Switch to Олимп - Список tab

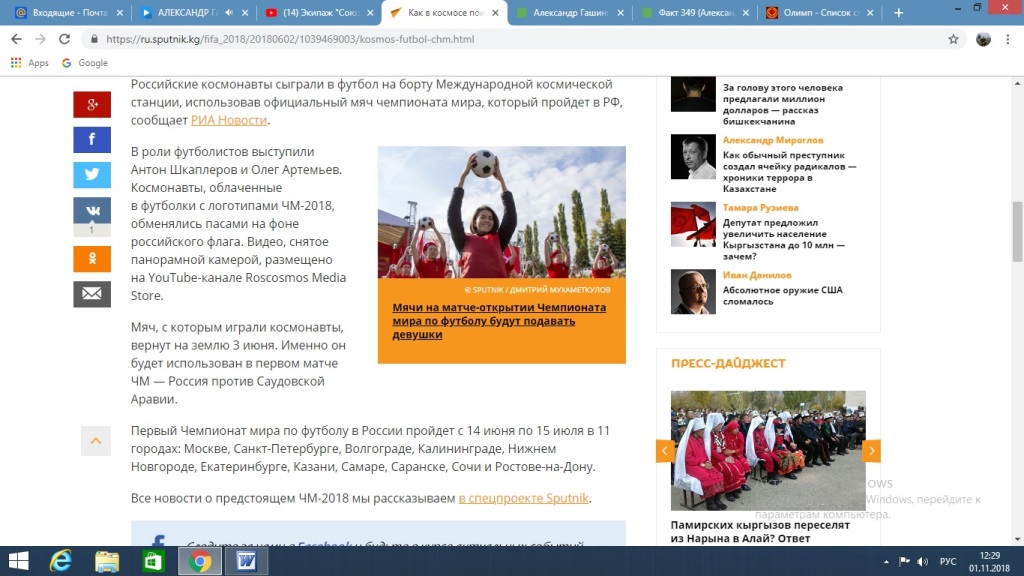[x=818, y=12]
